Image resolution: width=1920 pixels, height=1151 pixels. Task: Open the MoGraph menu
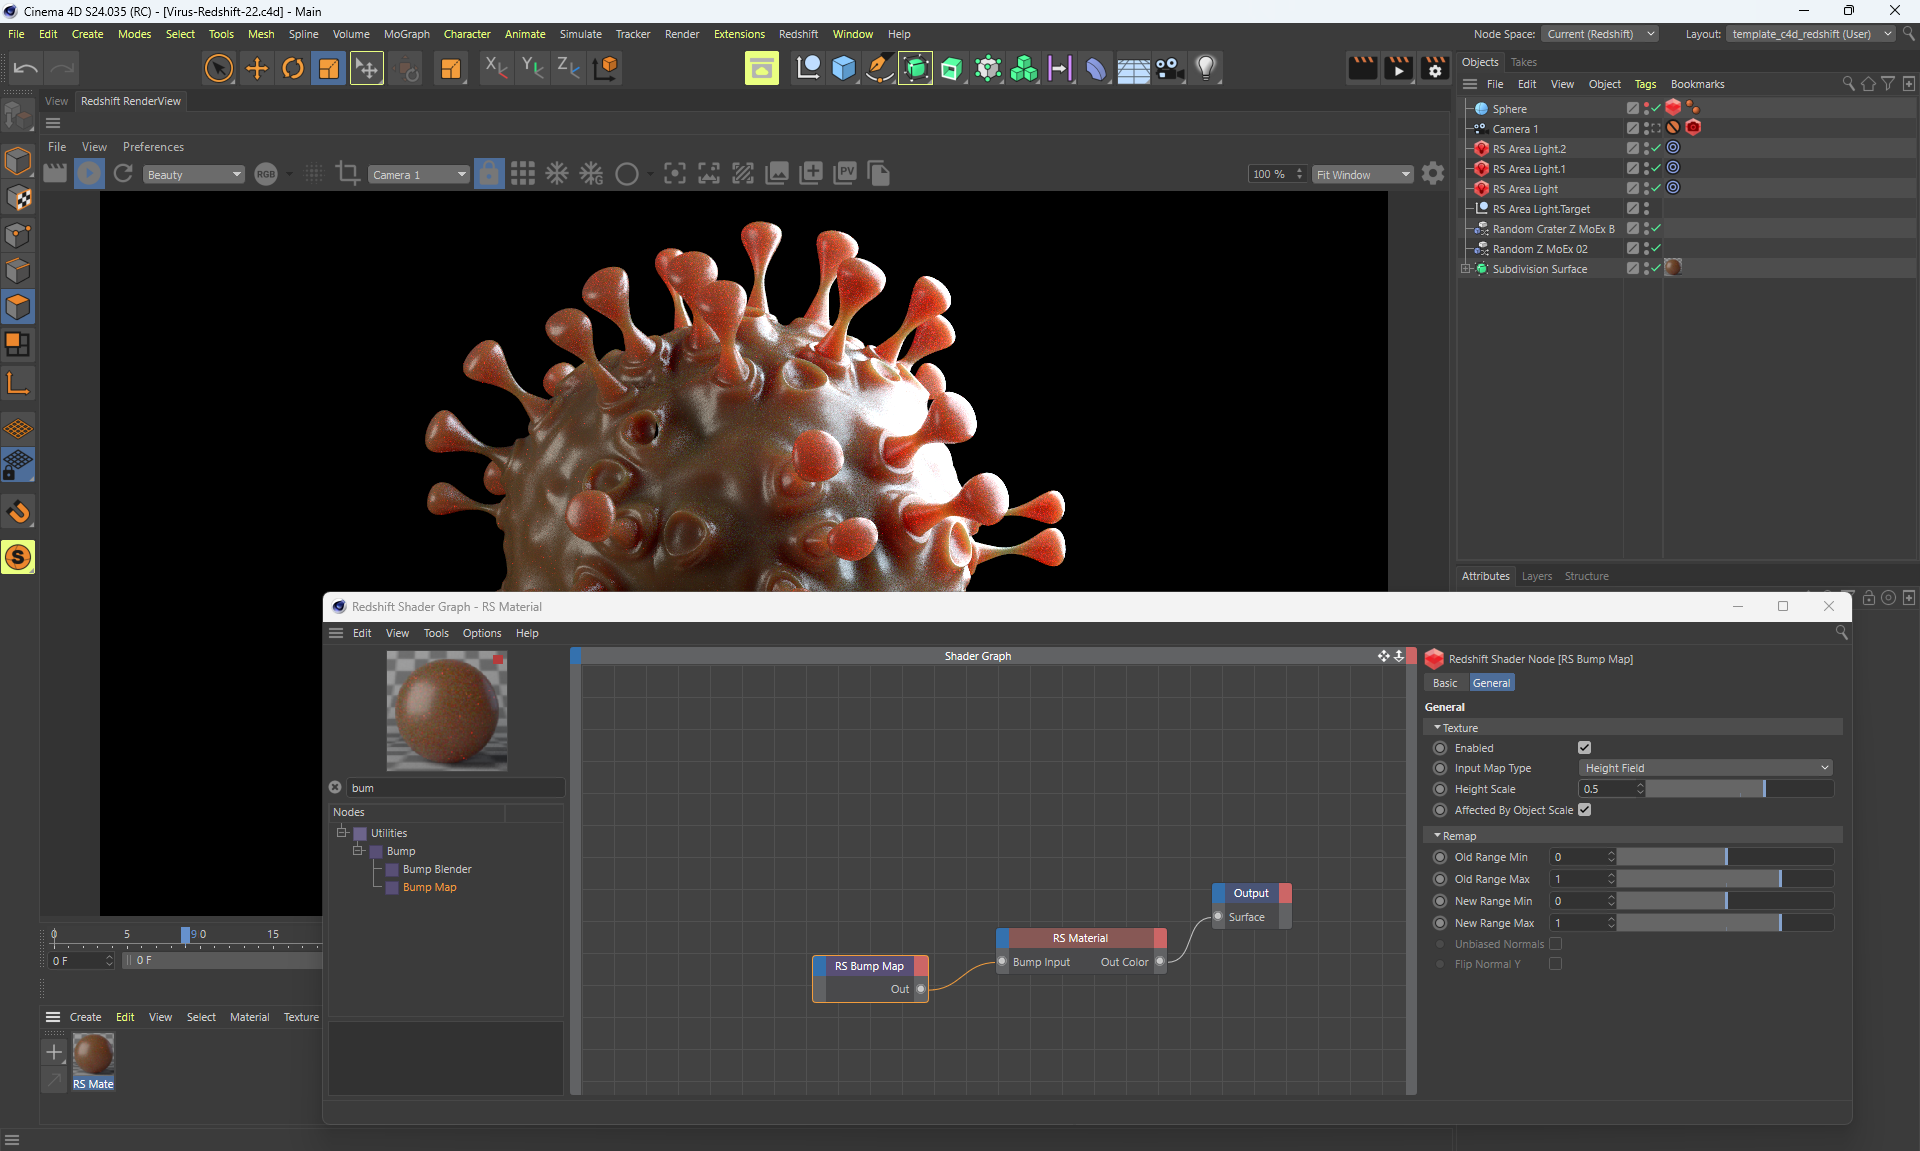406,34
